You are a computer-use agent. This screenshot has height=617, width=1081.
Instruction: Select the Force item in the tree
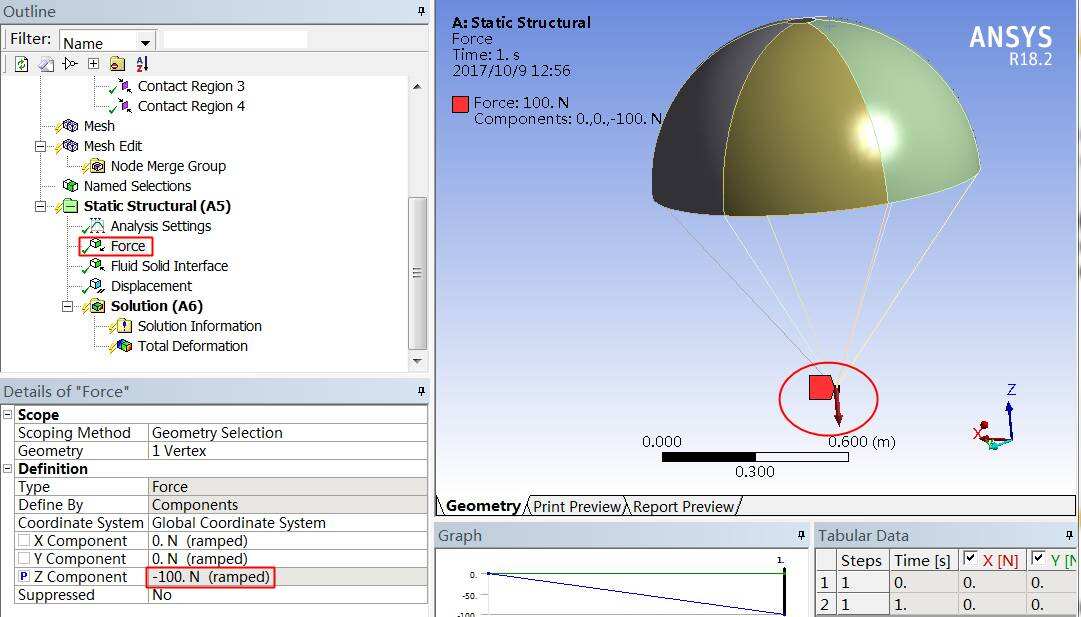128,246
